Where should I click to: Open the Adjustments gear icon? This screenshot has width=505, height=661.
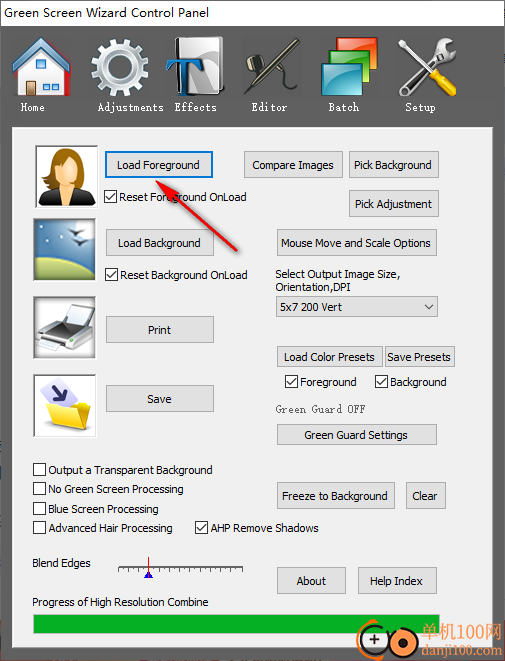[x=119, y=67]
